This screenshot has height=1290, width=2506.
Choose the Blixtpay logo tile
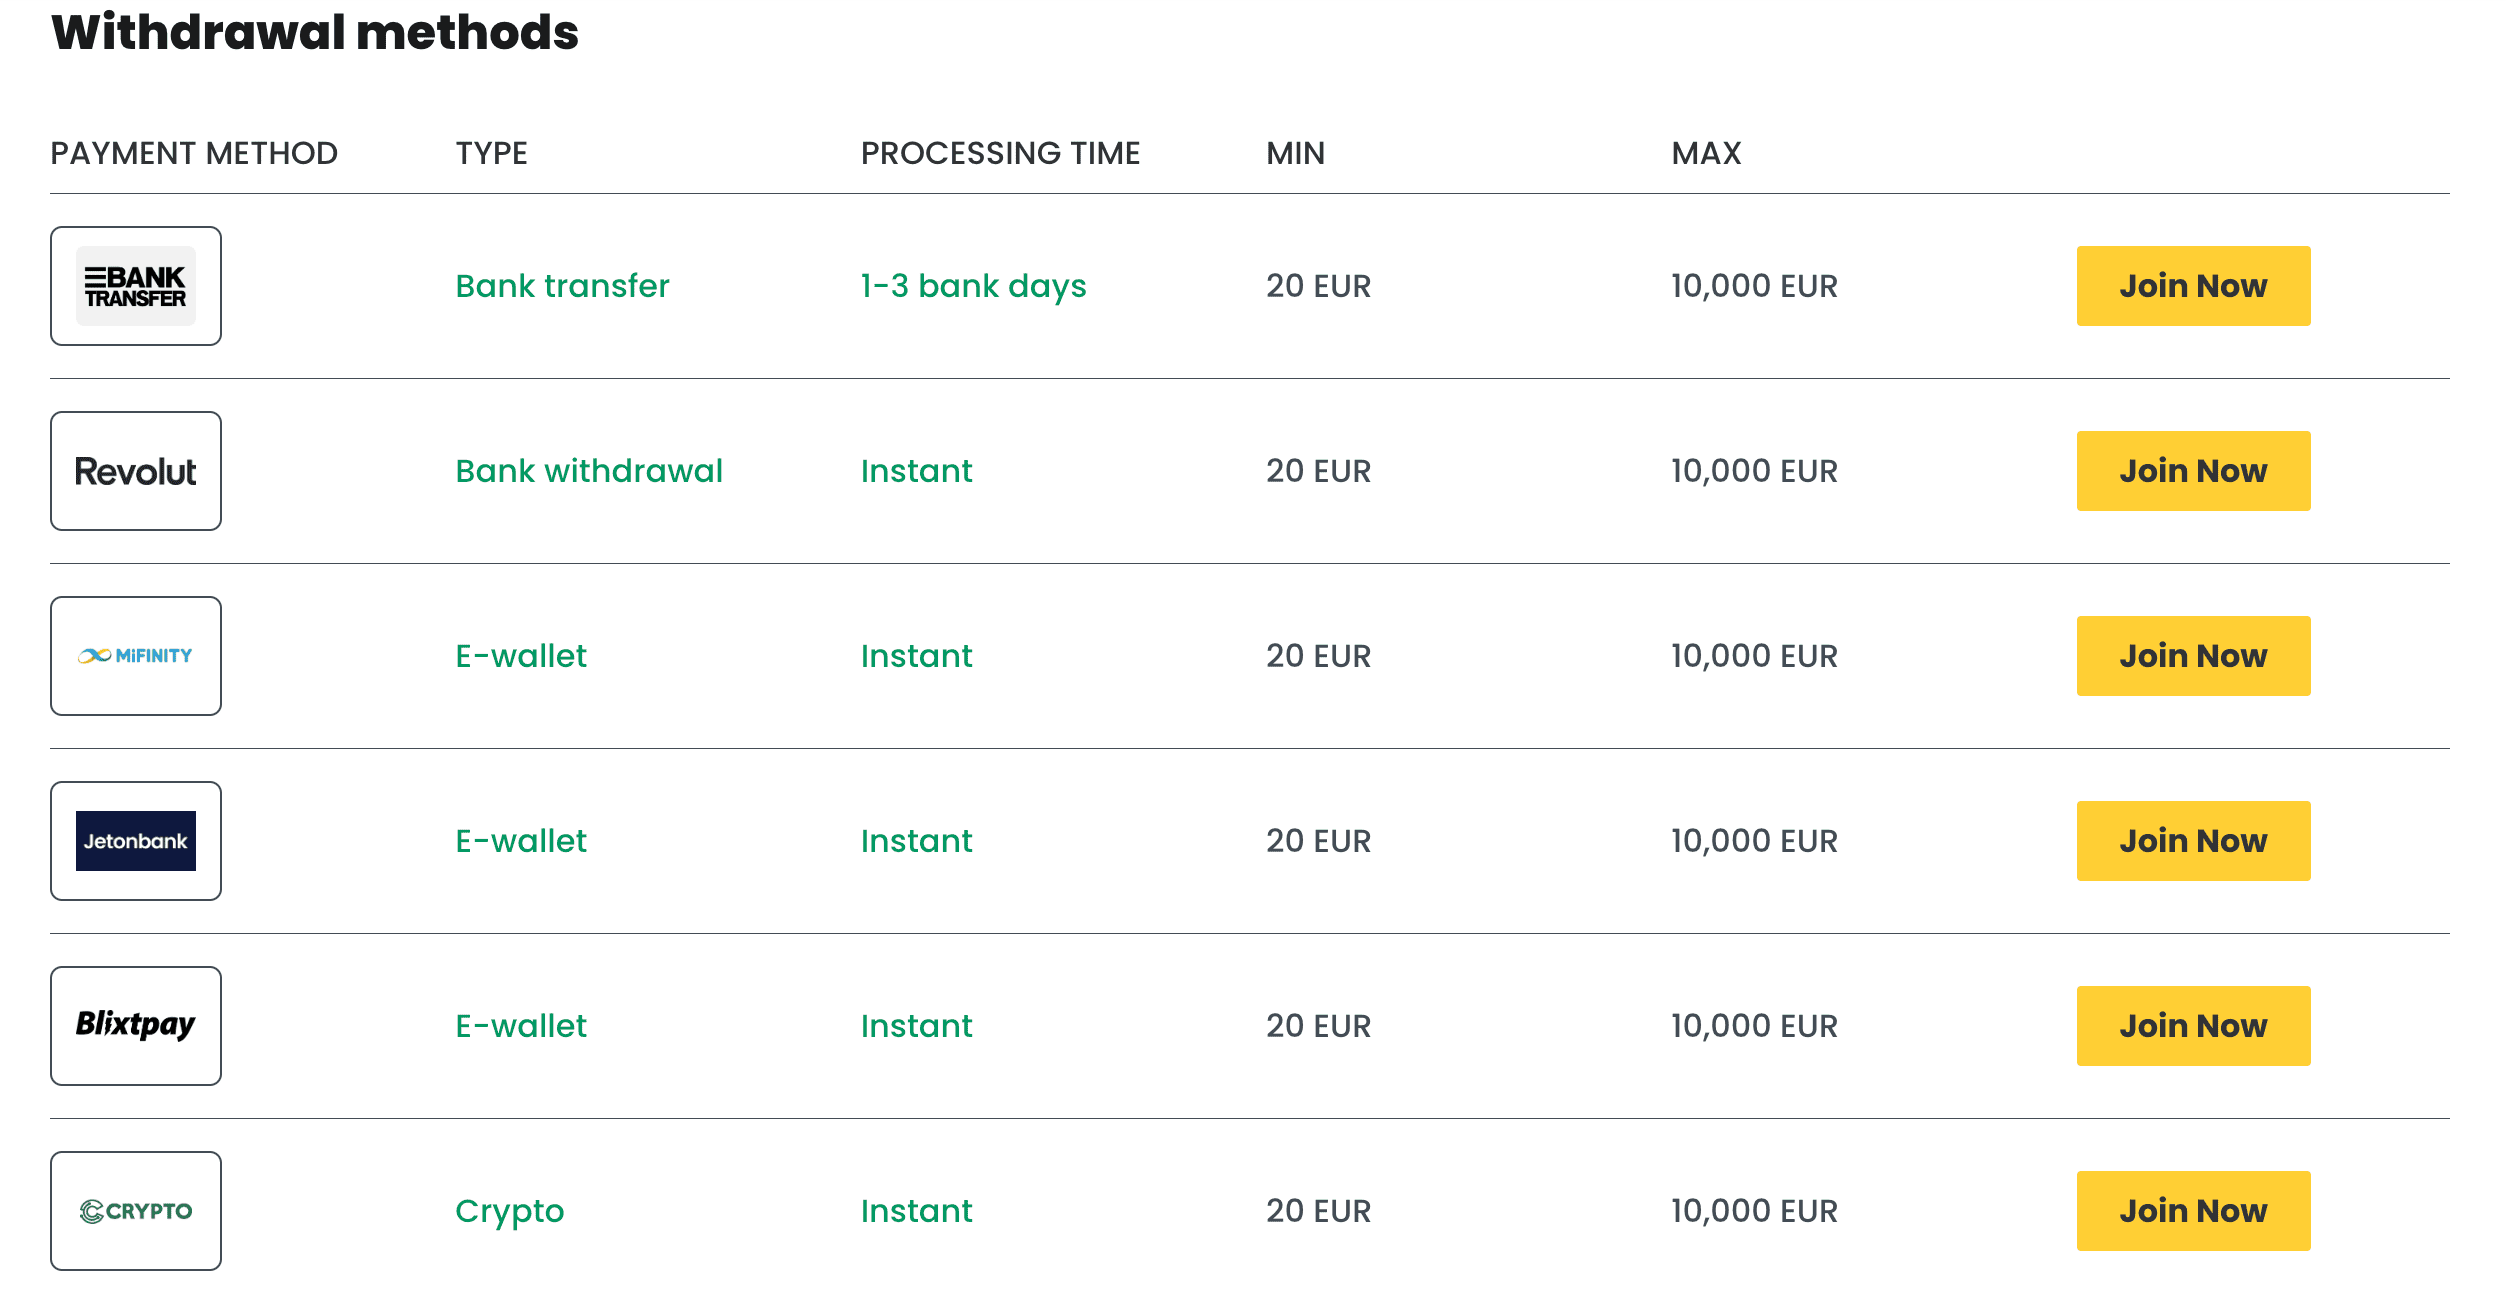136,1026
